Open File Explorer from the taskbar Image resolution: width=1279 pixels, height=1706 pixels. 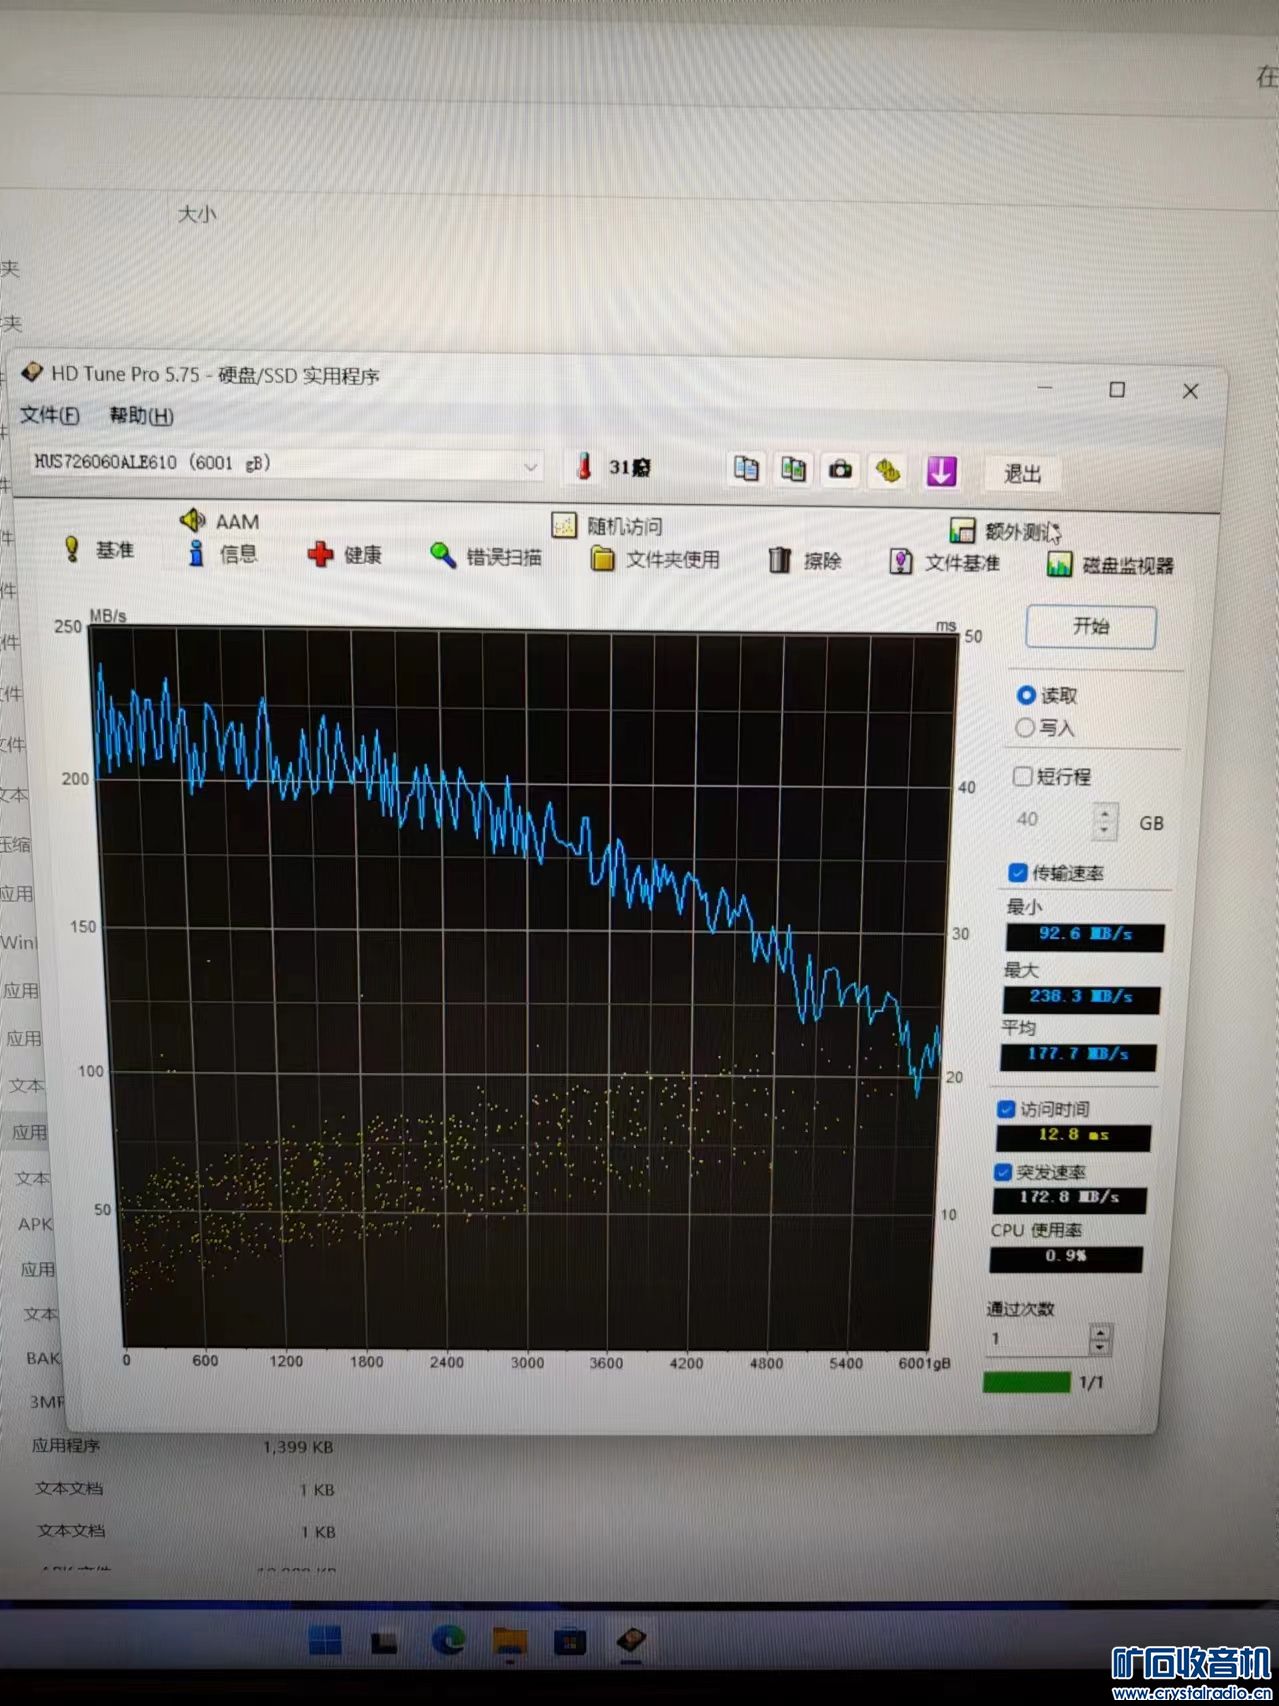tap(510, 1641)
